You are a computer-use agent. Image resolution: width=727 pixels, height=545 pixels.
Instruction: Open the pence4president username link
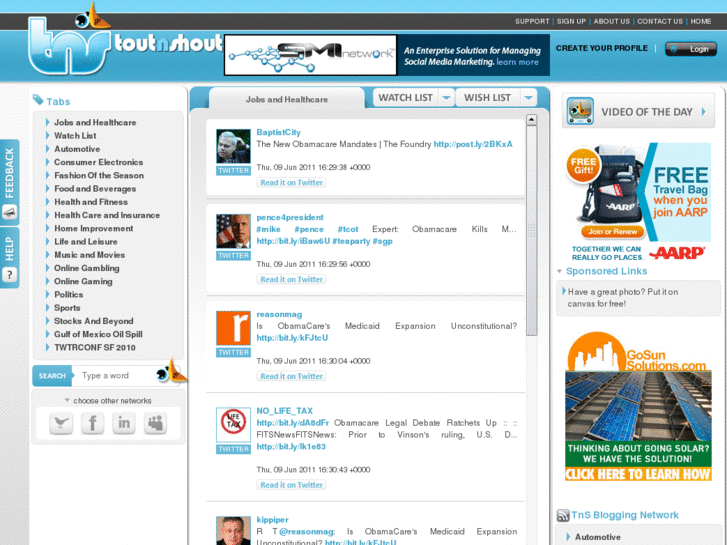click(290, 217)
